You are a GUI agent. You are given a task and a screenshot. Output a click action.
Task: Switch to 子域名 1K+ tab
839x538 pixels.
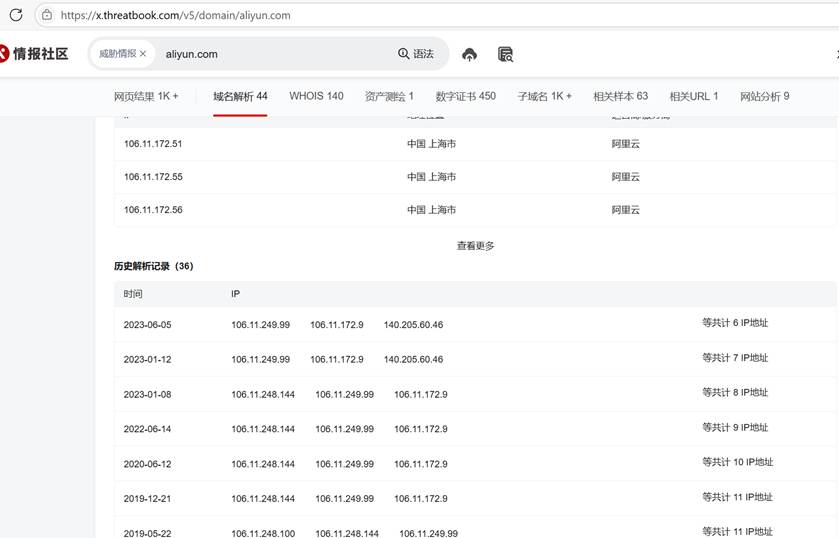tap(545, 96)
